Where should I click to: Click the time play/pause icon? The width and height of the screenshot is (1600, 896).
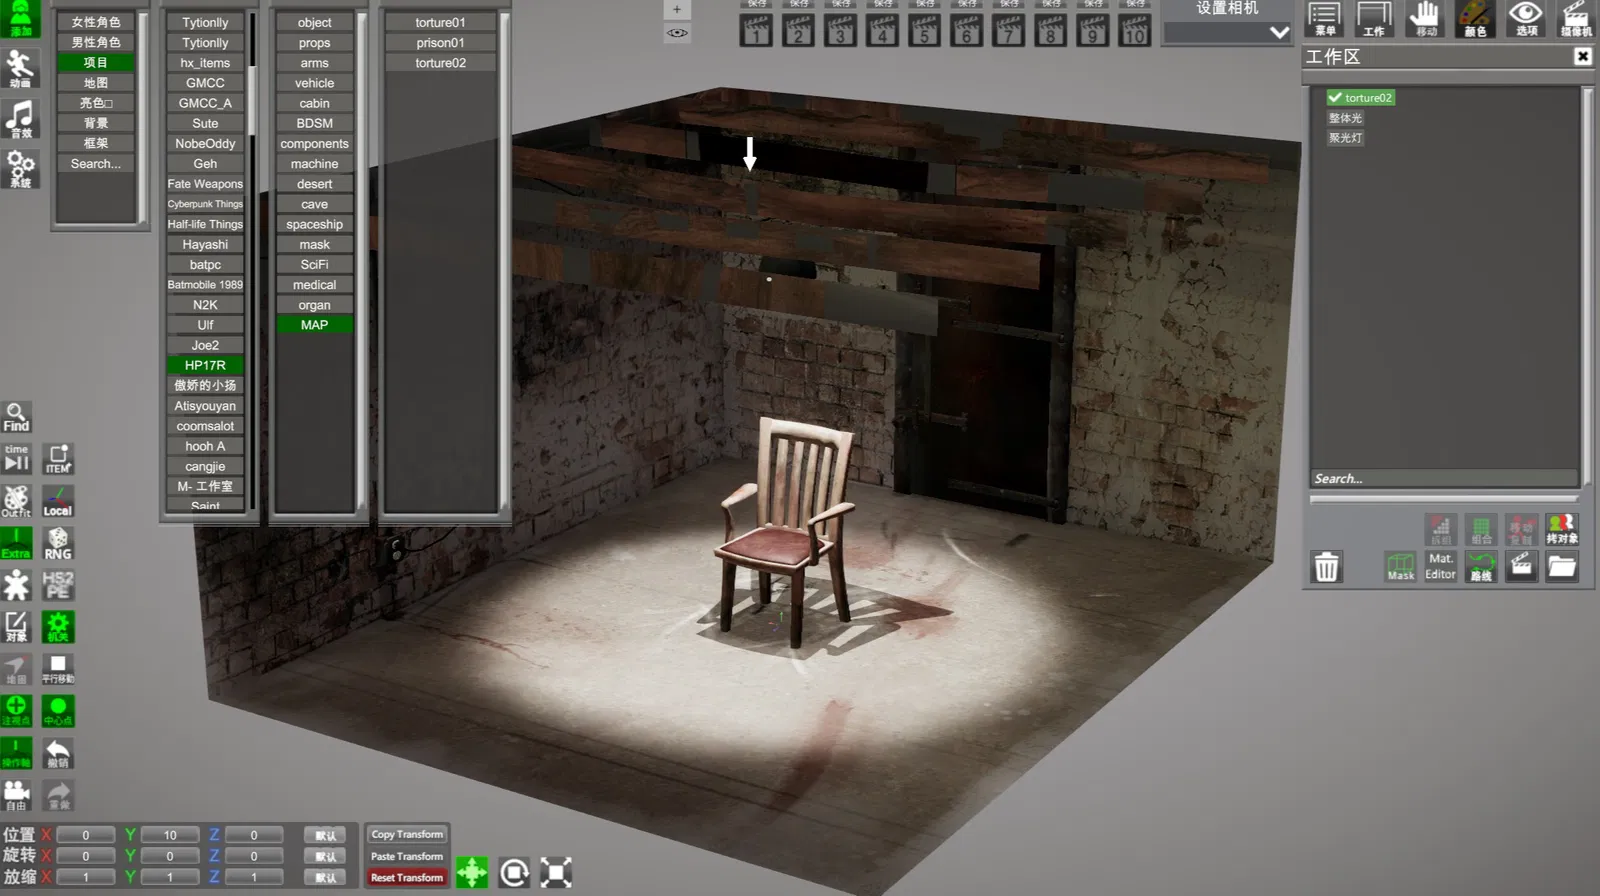[x=17, y=459]
